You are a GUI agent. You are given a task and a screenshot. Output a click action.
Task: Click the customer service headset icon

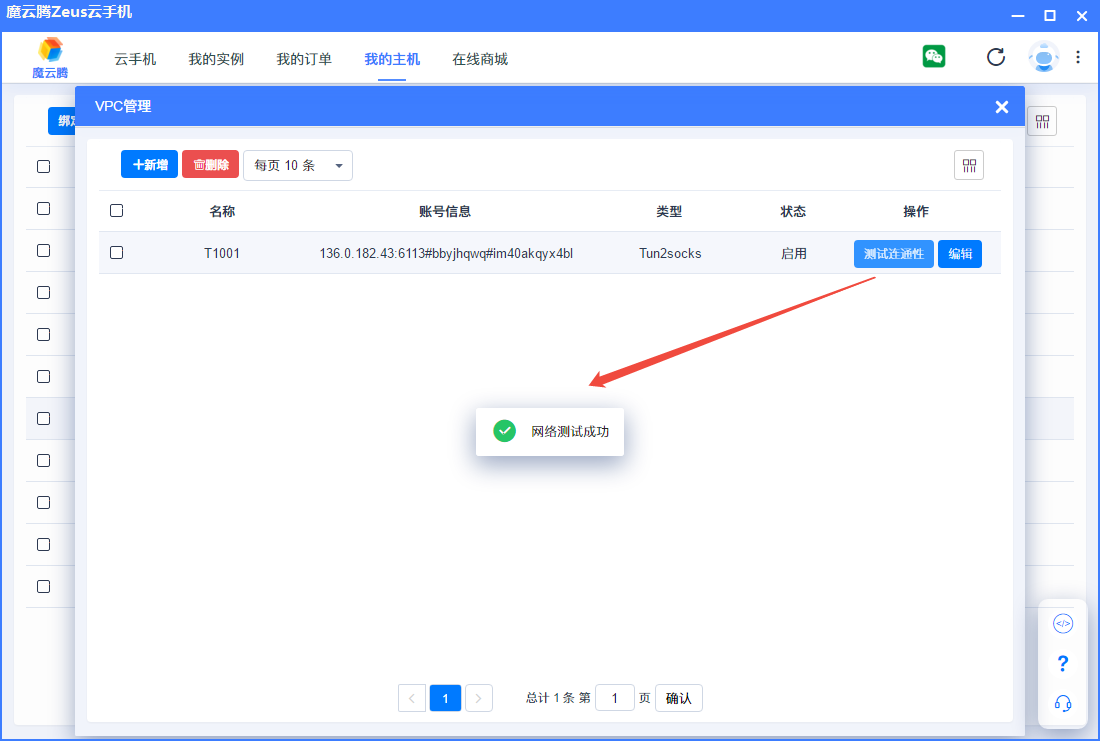coord(1063,704)
